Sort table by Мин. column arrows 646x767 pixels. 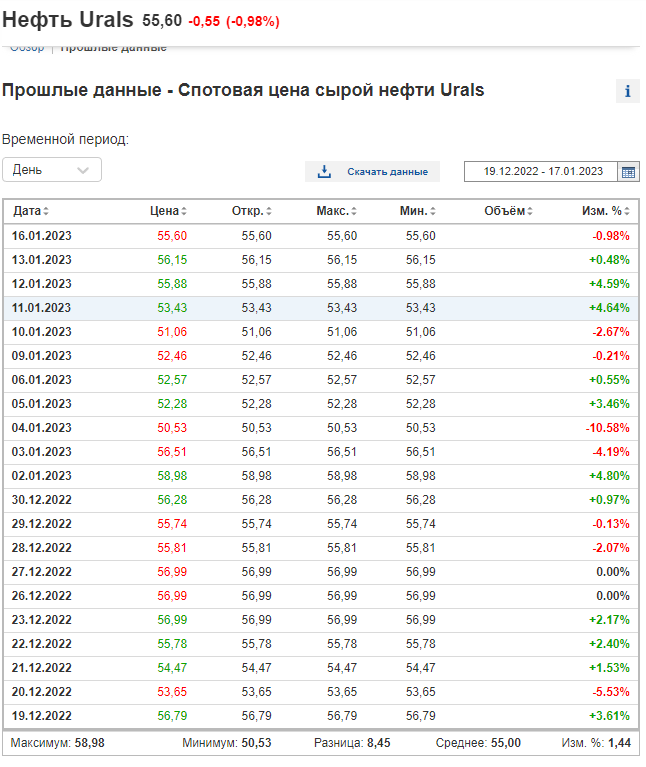pos(433,211)
